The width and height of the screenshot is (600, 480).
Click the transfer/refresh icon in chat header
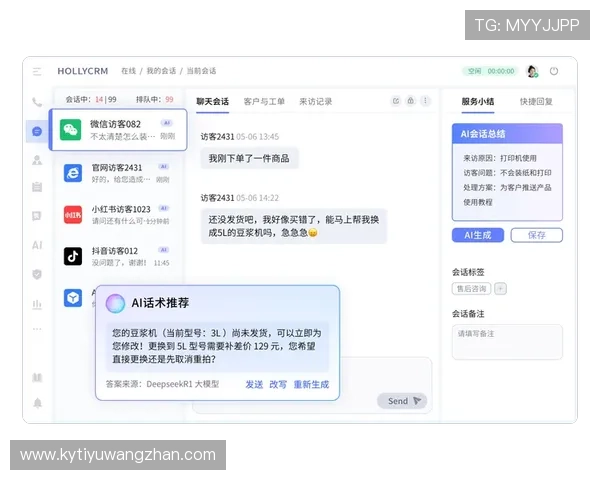tap(396, 101)
